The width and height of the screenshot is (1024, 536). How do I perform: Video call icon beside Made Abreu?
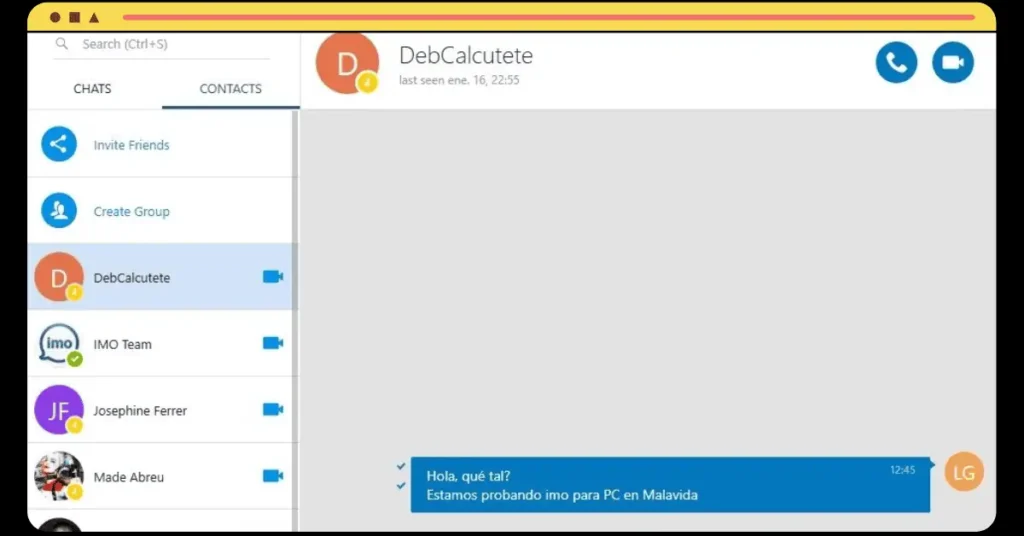click(273, 476)
